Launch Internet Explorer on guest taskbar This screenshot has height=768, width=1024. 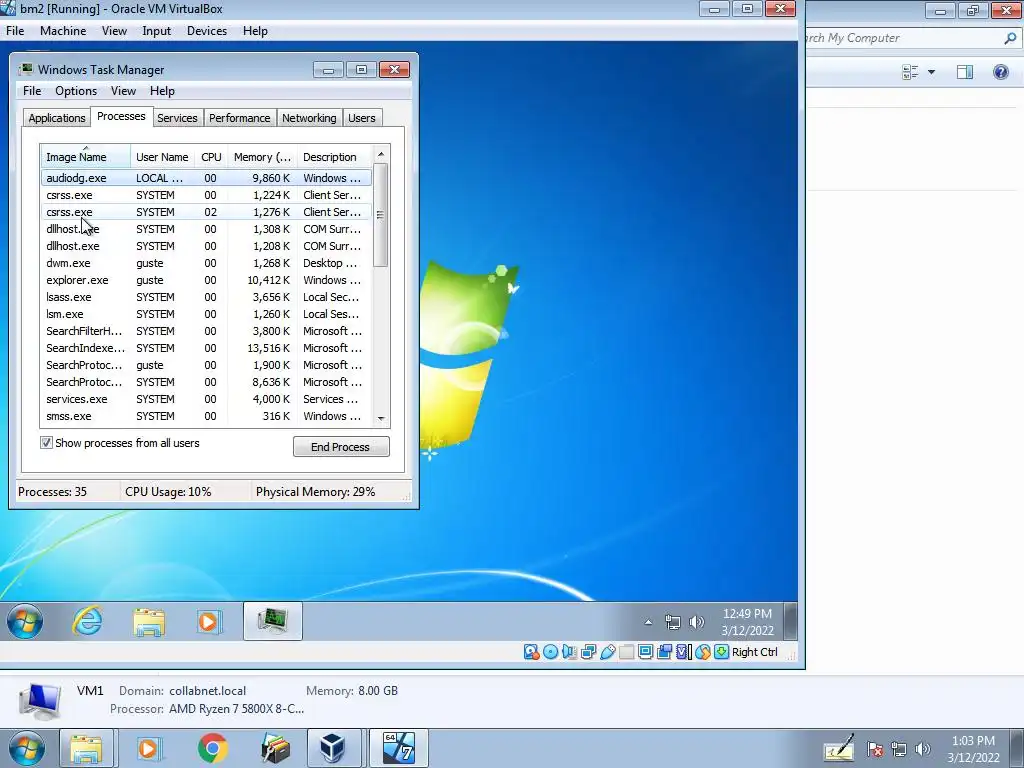(x=88, y=621)
